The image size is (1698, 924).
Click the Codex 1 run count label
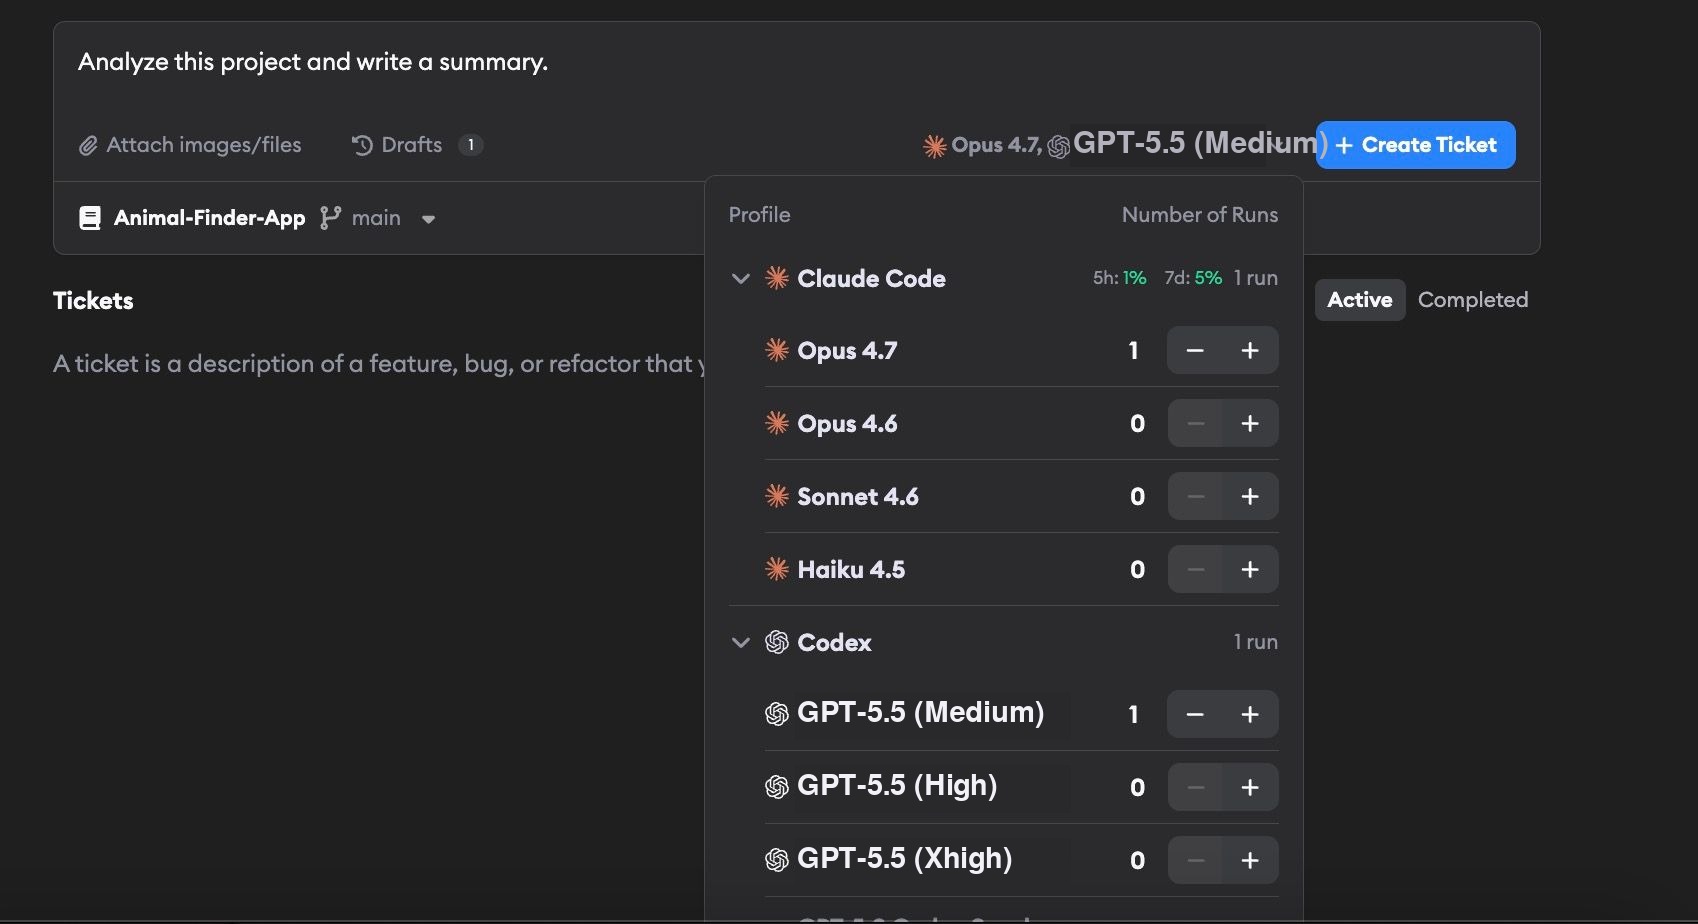point(1256,642)
